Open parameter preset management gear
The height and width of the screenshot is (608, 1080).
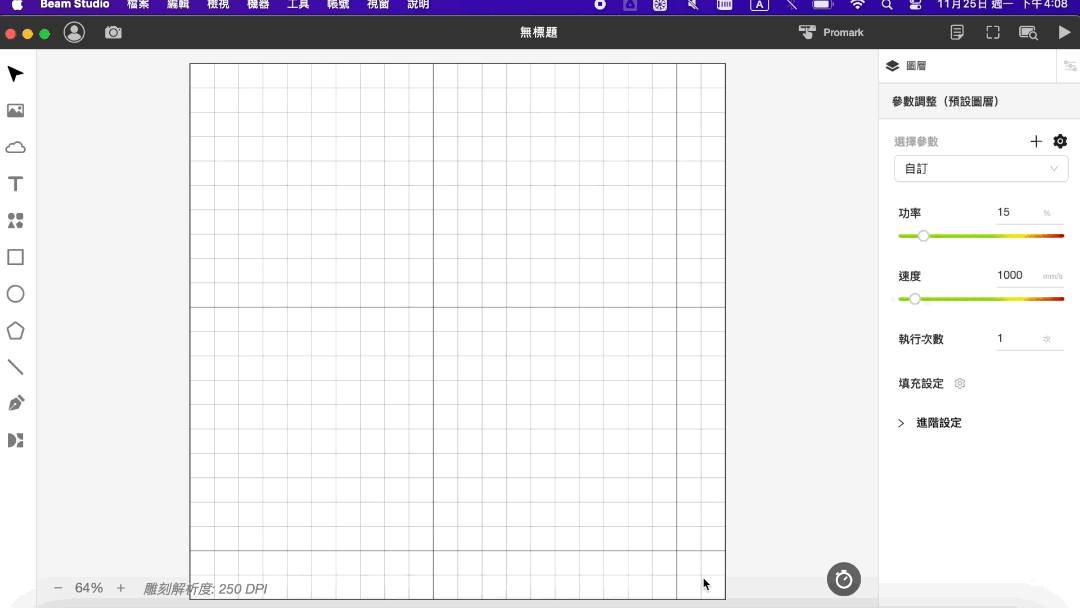pyautogui.click(x=1060, y=141)
